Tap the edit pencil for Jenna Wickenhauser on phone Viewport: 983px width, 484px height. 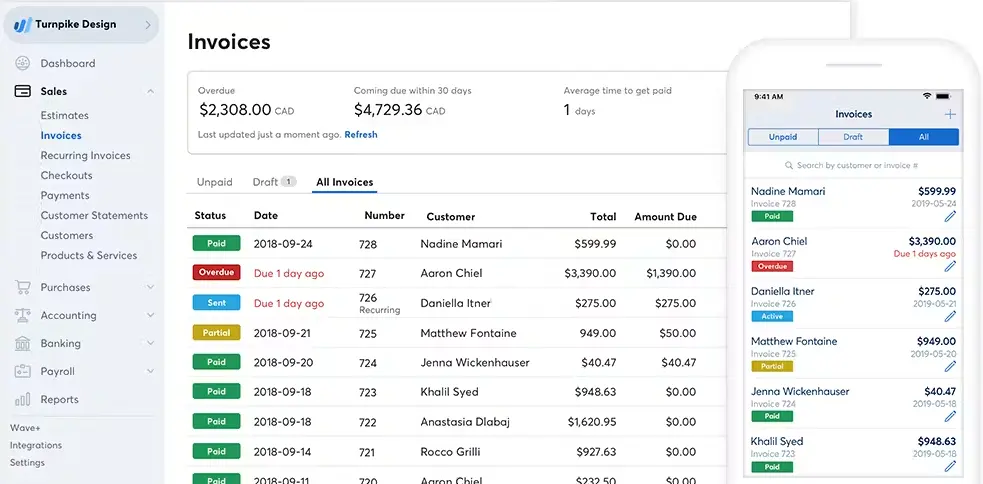(x=950, y=416)
